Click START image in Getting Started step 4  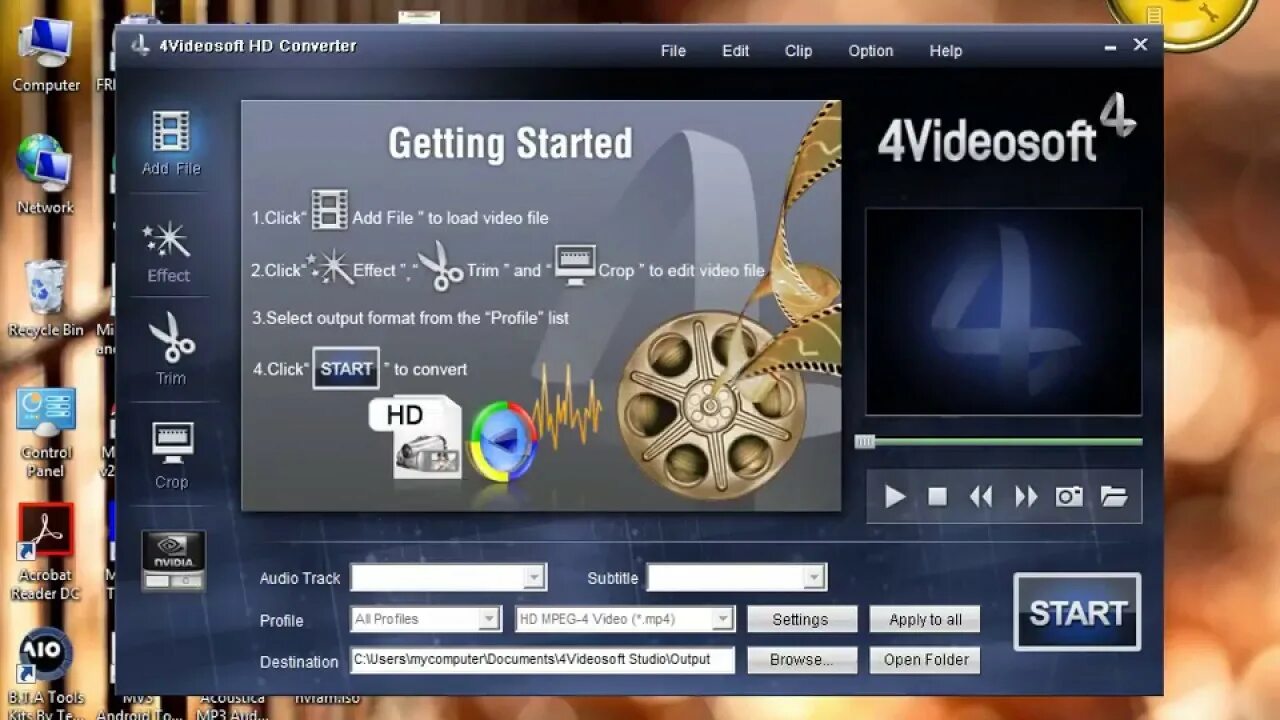pos(346,368)
